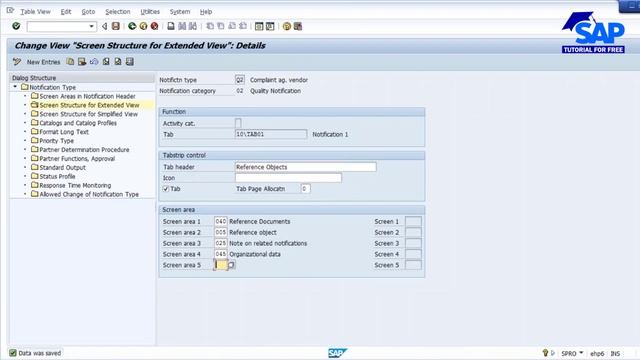Uncheck the Tab checkbox in Tabstrip control

(x=166, y=189)
